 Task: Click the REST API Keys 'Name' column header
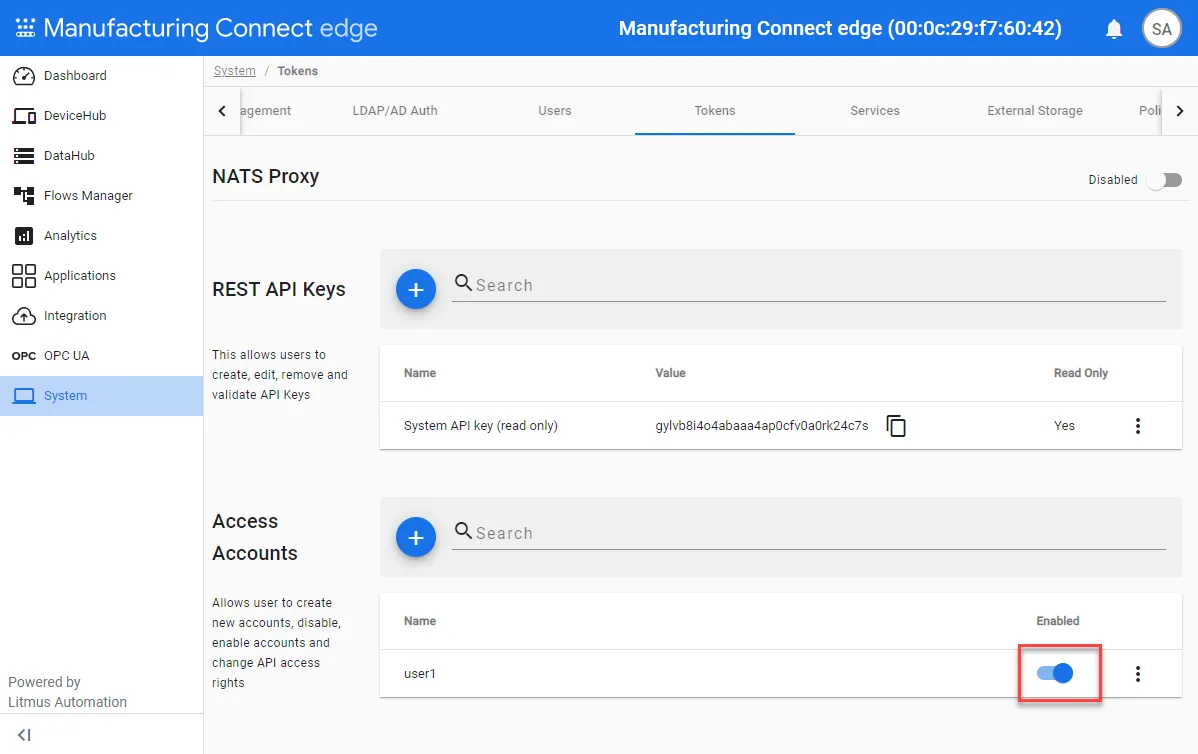[419, 373]
